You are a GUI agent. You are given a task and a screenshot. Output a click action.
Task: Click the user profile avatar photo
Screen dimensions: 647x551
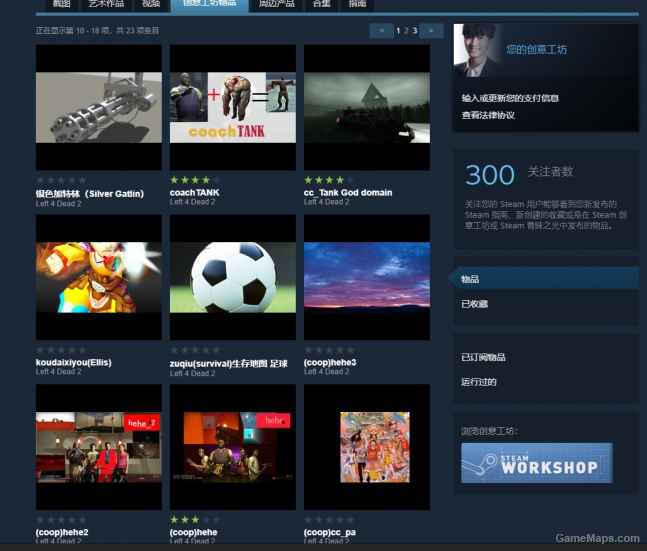(x=479, y=50)
